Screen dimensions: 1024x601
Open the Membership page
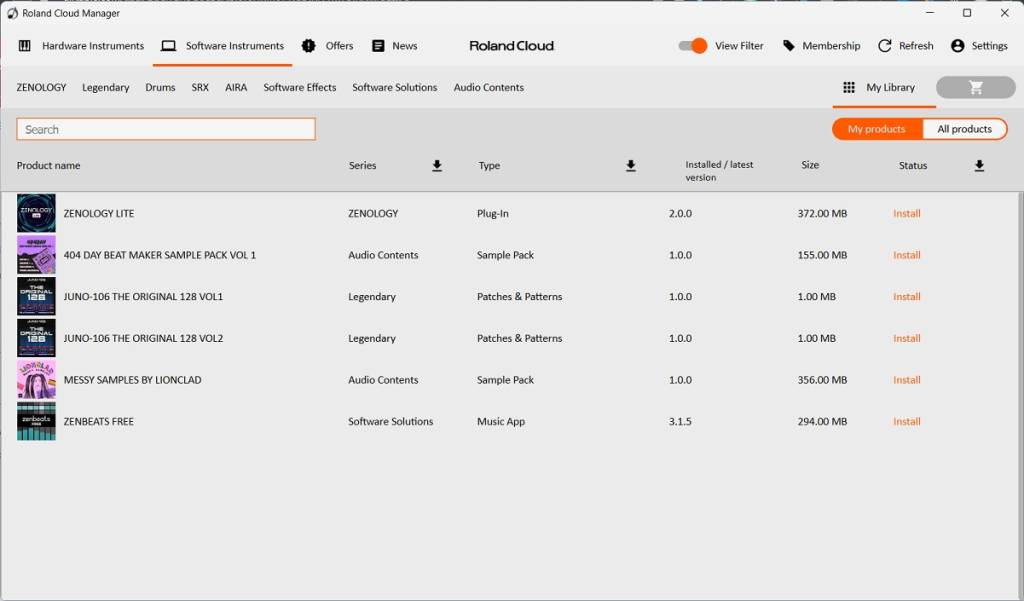point(831,45)
